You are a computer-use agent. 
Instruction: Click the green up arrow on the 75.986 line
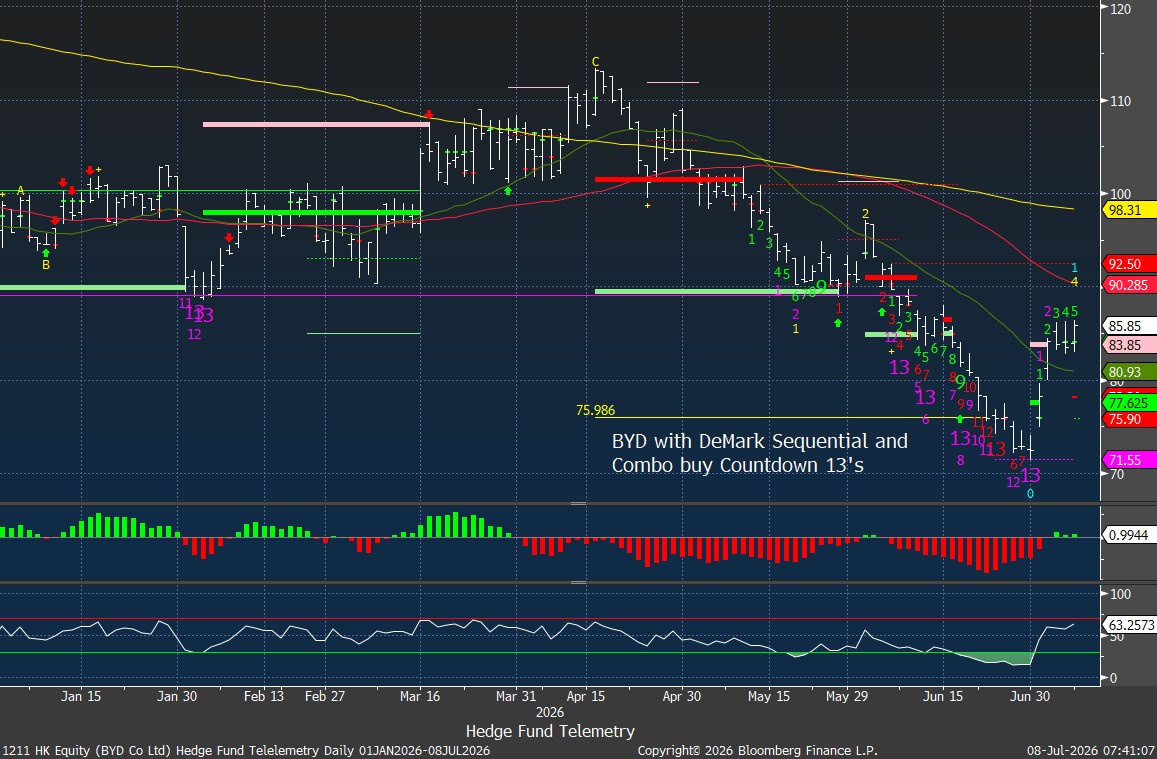pyautogui.click(x=960, y=418)
